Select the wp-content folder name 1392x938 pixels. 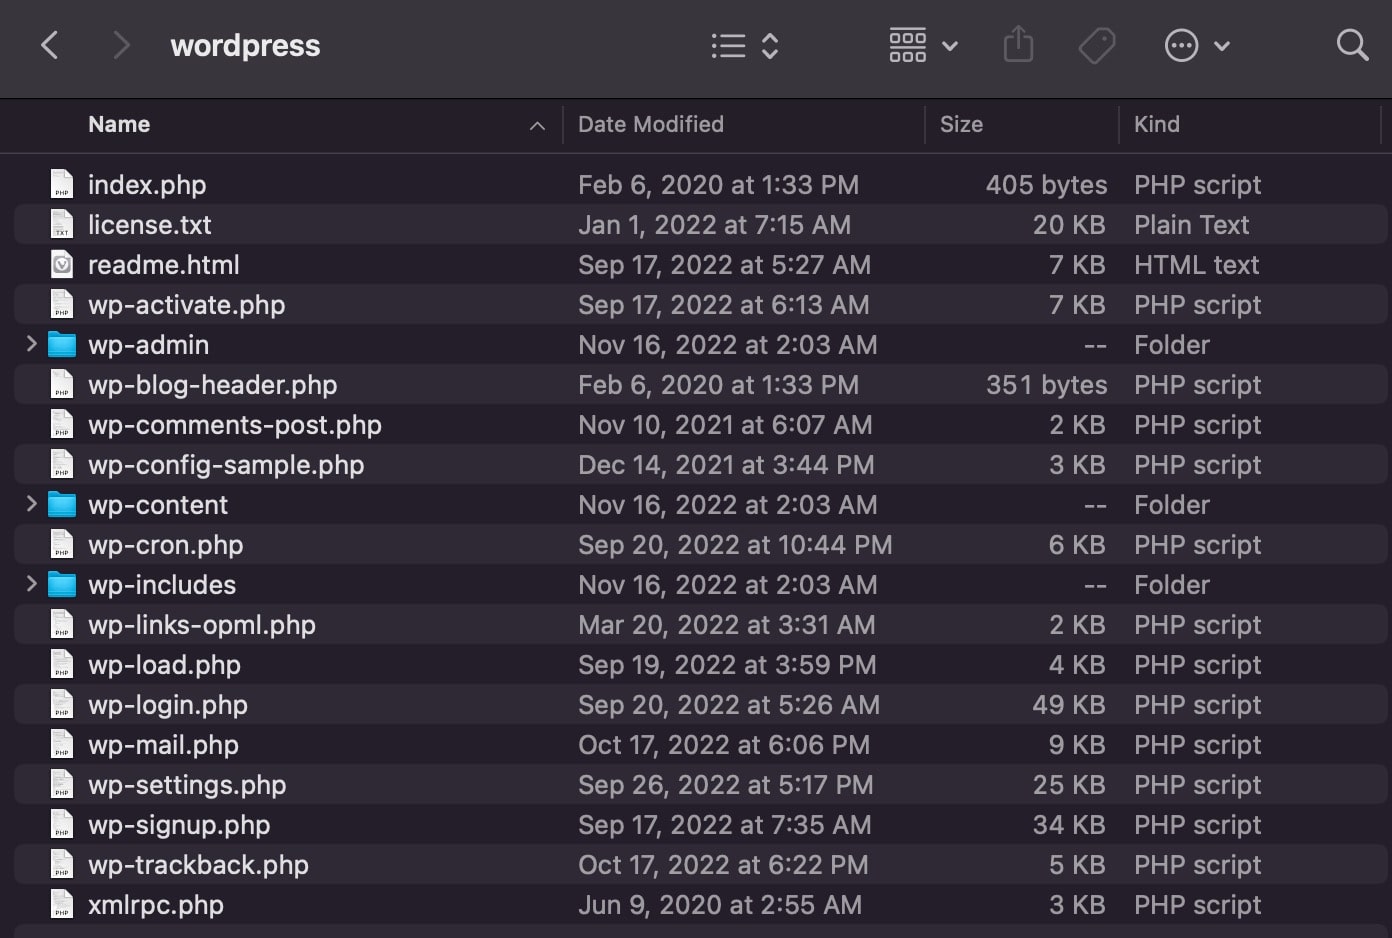click(158, 505)
